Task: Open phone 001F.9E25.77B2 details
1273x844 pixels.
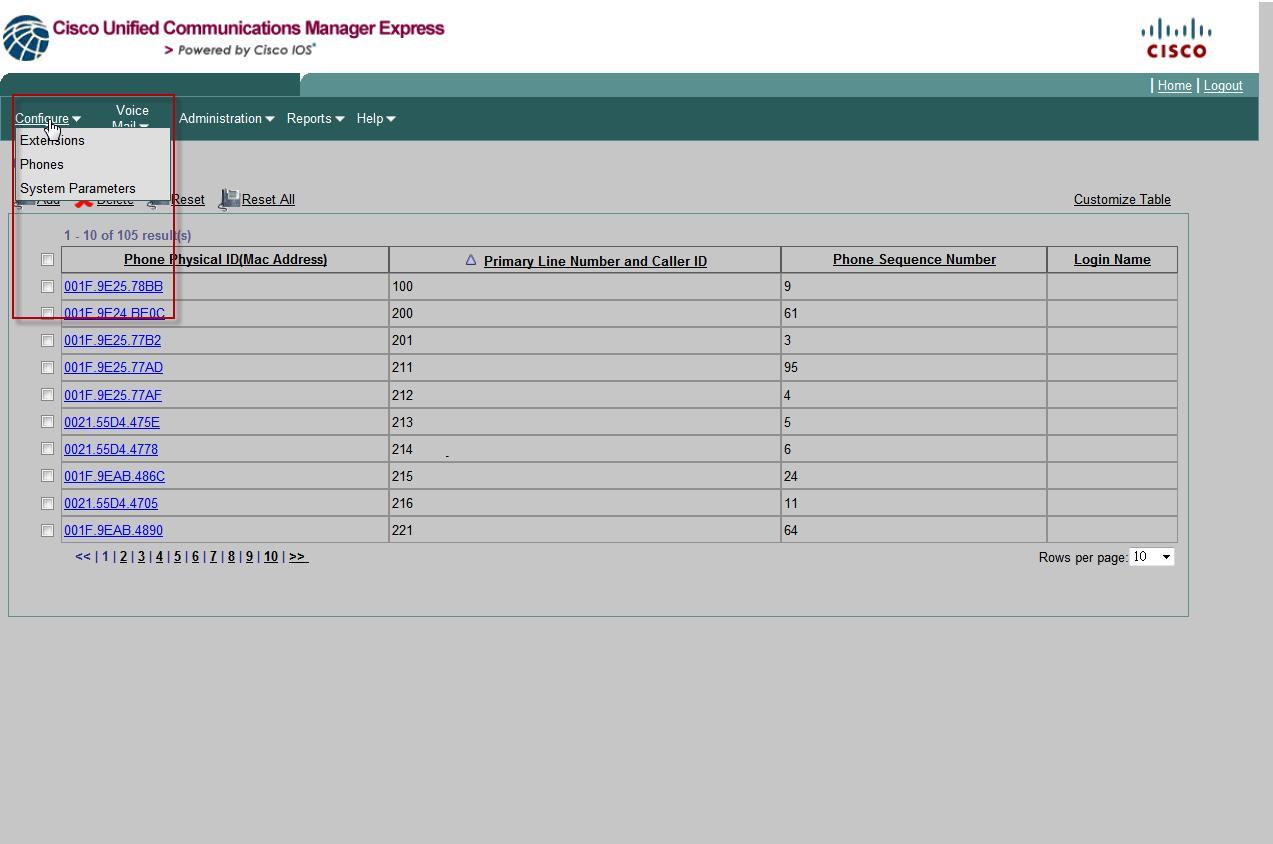Action: tap(112, 341)
